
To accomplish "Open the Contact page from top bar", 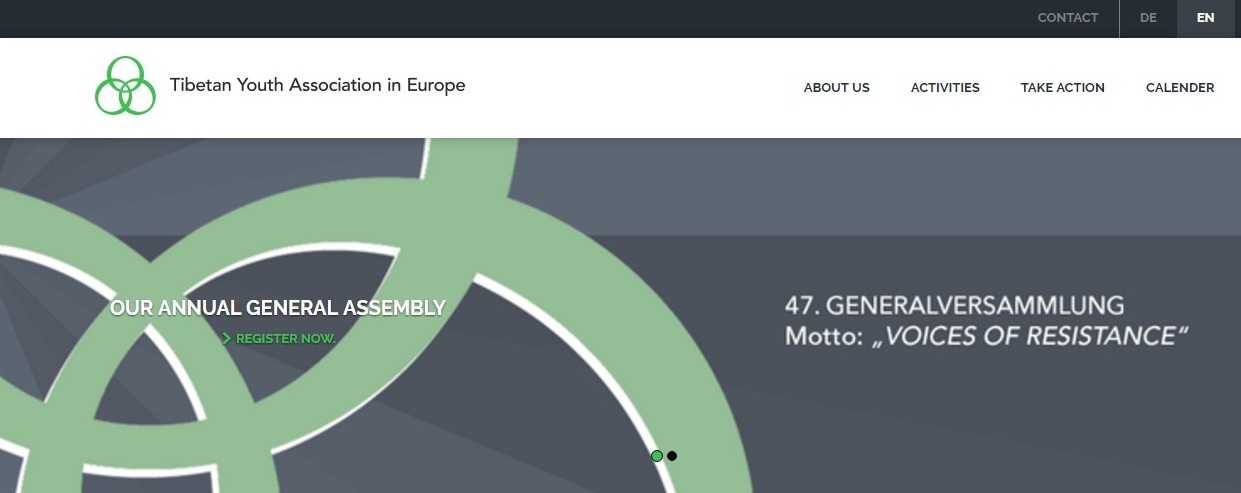I will (1067, 18).
